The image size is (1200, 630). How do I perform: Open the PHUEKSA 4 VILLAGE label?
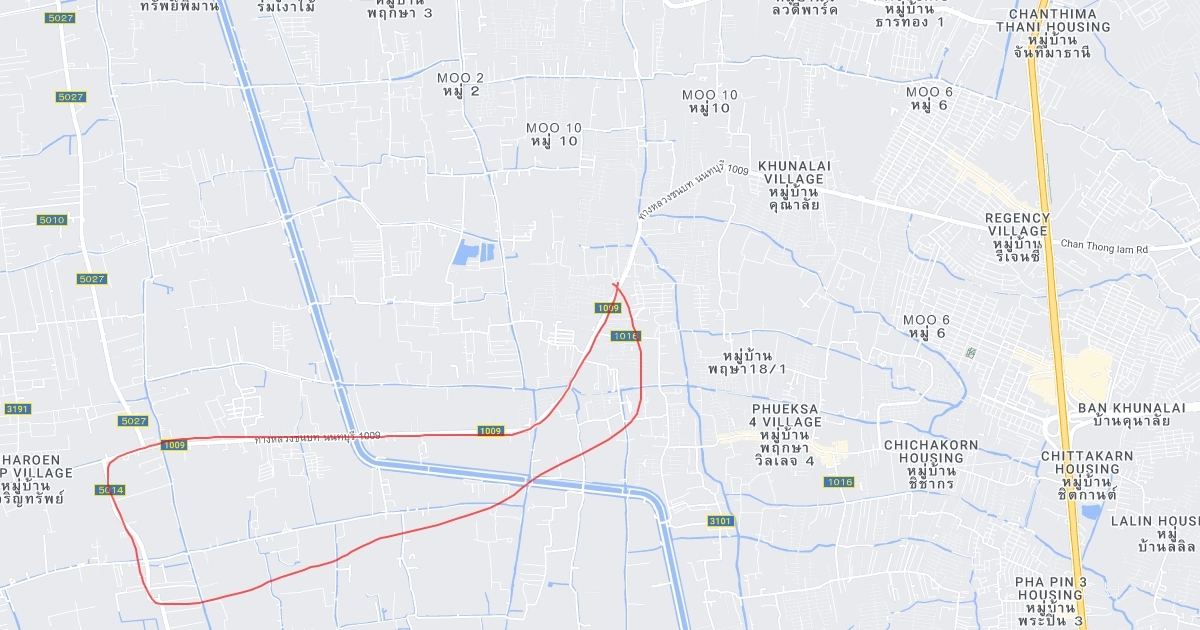coord(787,435)
